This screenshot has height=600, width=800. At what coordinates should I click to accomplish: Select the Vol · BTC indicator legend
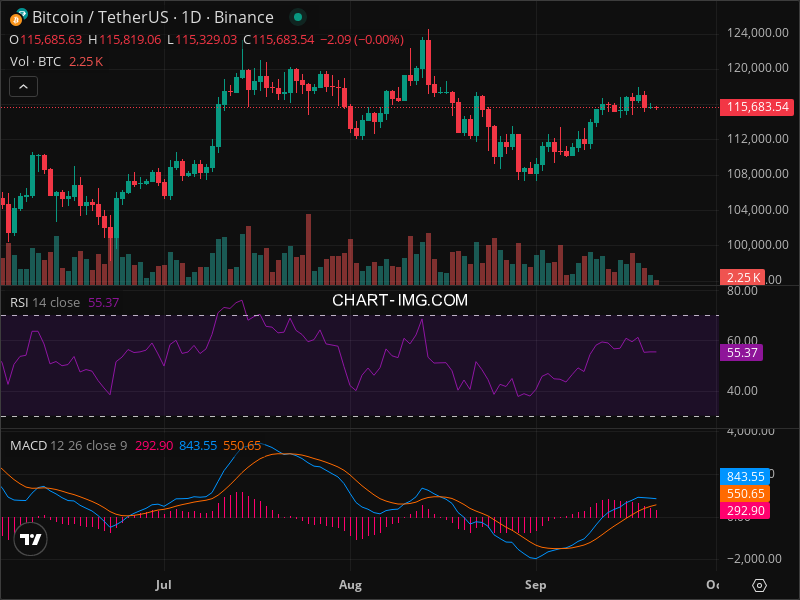tap(35, 61)
